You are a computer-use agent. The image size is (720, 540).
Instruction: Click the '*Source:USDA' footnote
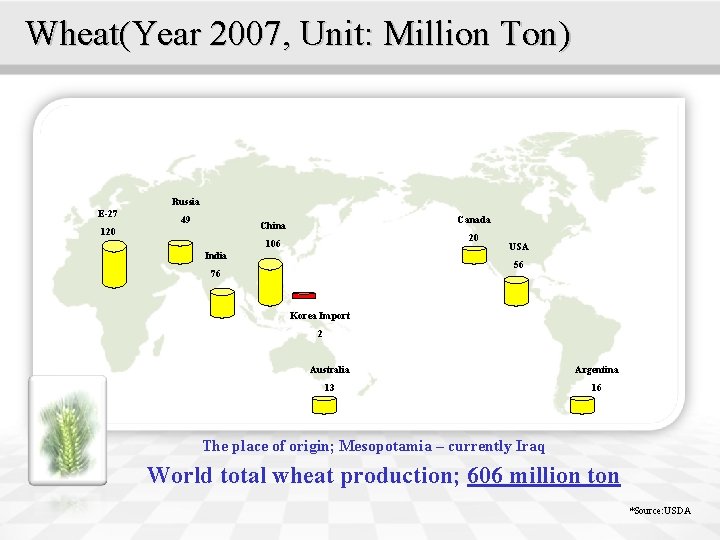click(660, 510)
